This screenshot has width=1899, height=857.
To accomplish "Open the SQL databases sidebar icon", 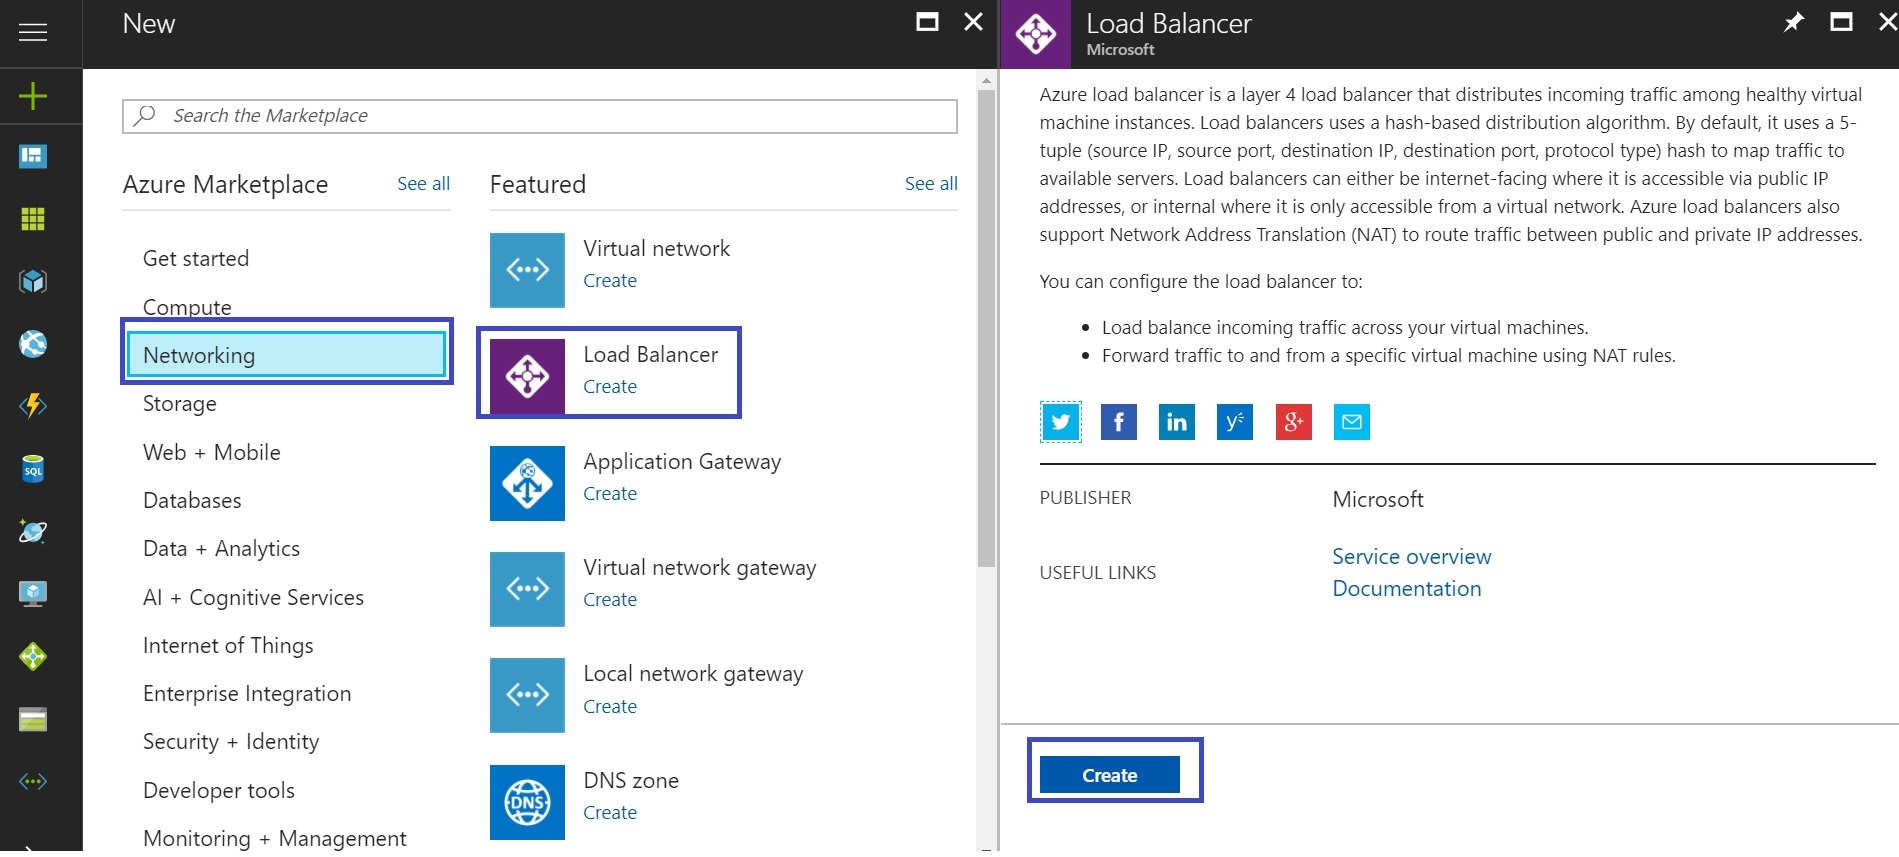I will [x=33, y=469].
